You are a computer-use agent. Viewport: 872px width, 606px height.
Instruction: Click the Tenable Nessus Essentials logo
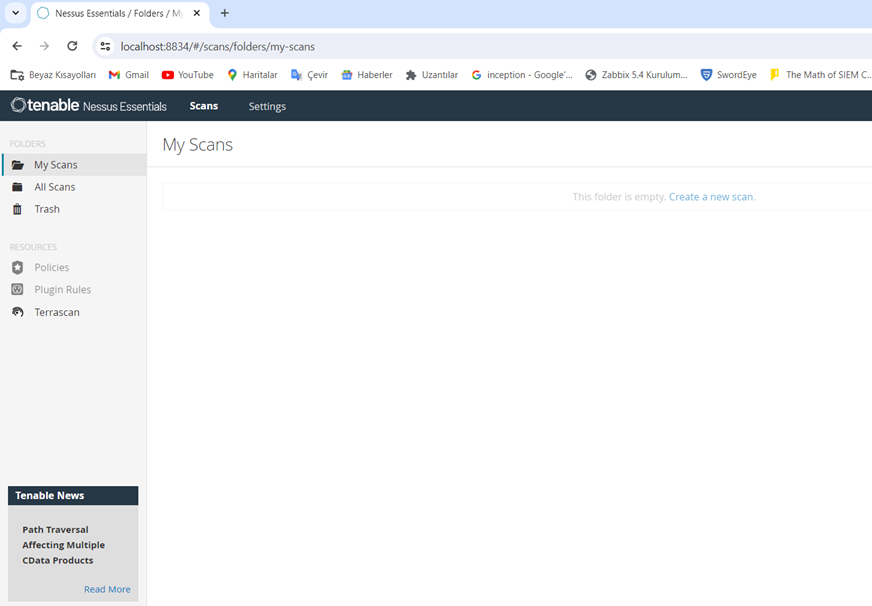pyautogui.click(x=89, y=106)
